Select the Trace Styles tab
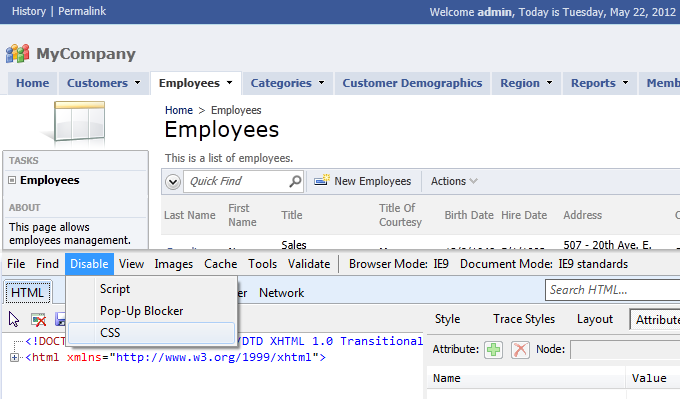This screenshot has height=399, width=680. coord(524,319)
